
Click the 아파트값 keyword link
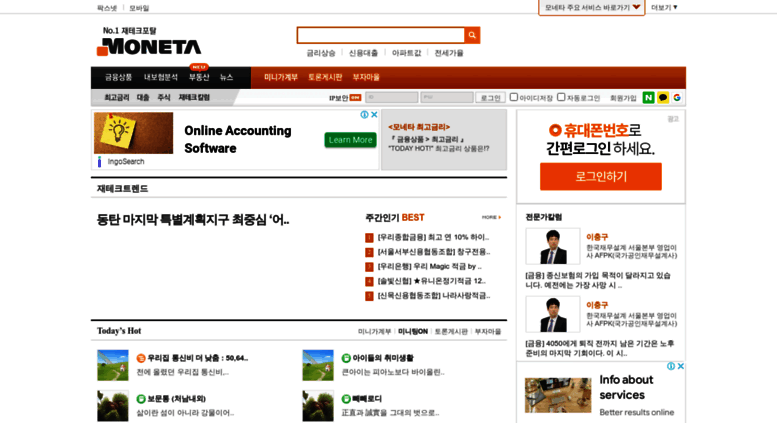click(x=406, y=53)
